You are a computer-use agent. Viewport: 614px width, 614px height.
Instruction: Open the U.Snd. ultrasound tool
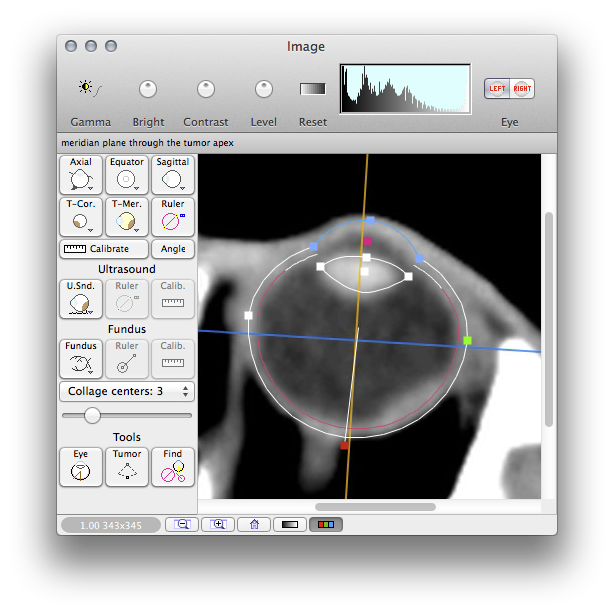(81, 298)
